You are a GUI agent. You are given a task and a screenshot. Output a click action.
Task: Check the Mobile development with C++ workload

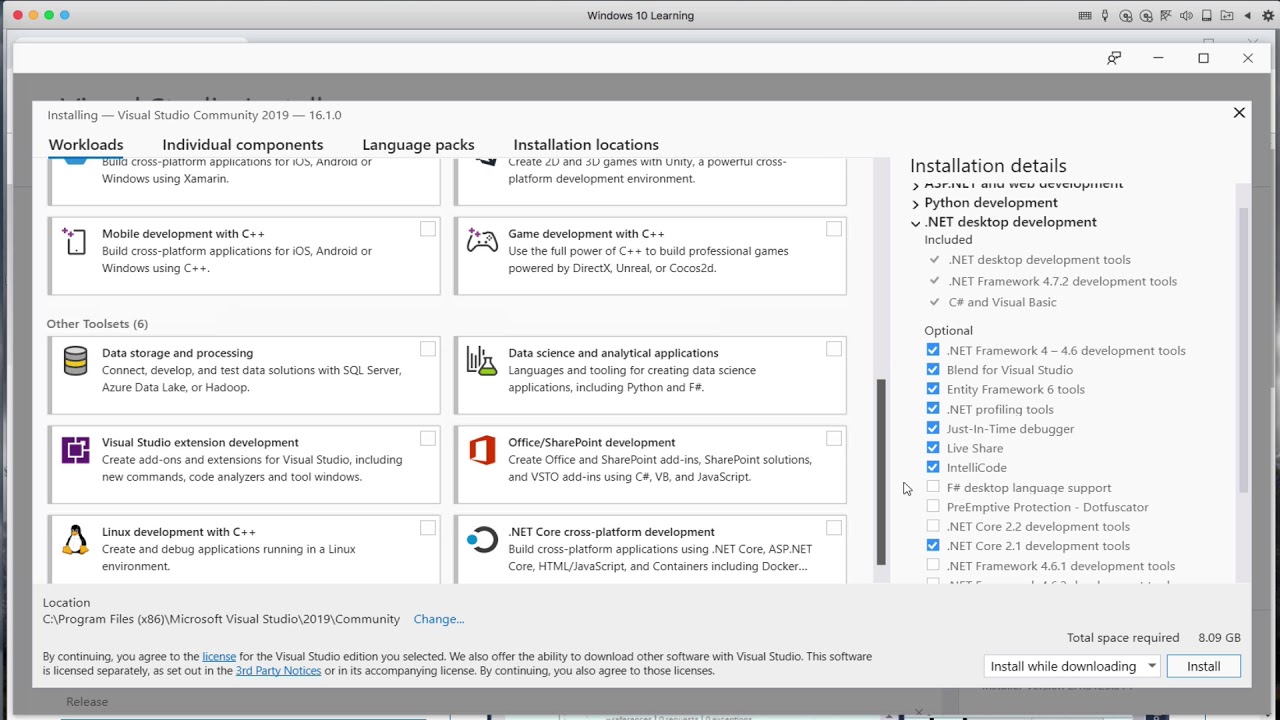(x=428, y=229)
